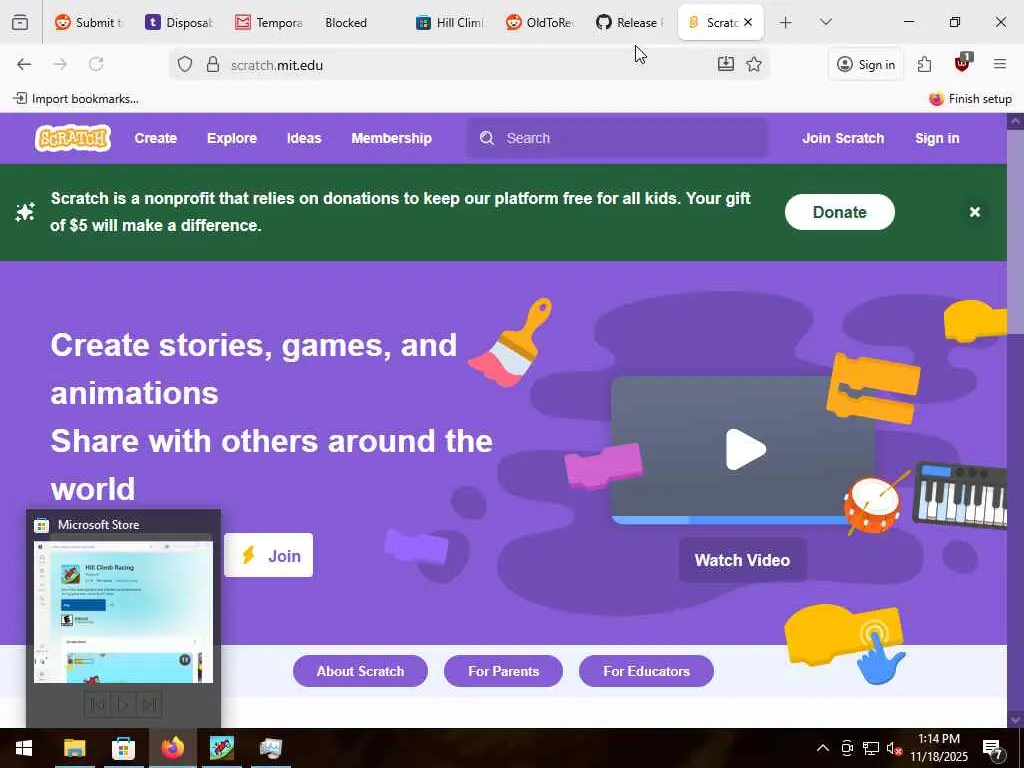The height and width of the screenshot is (768, 1024).
Task: Click the tracking protection shield icon
Action: [x=185, y=64]
